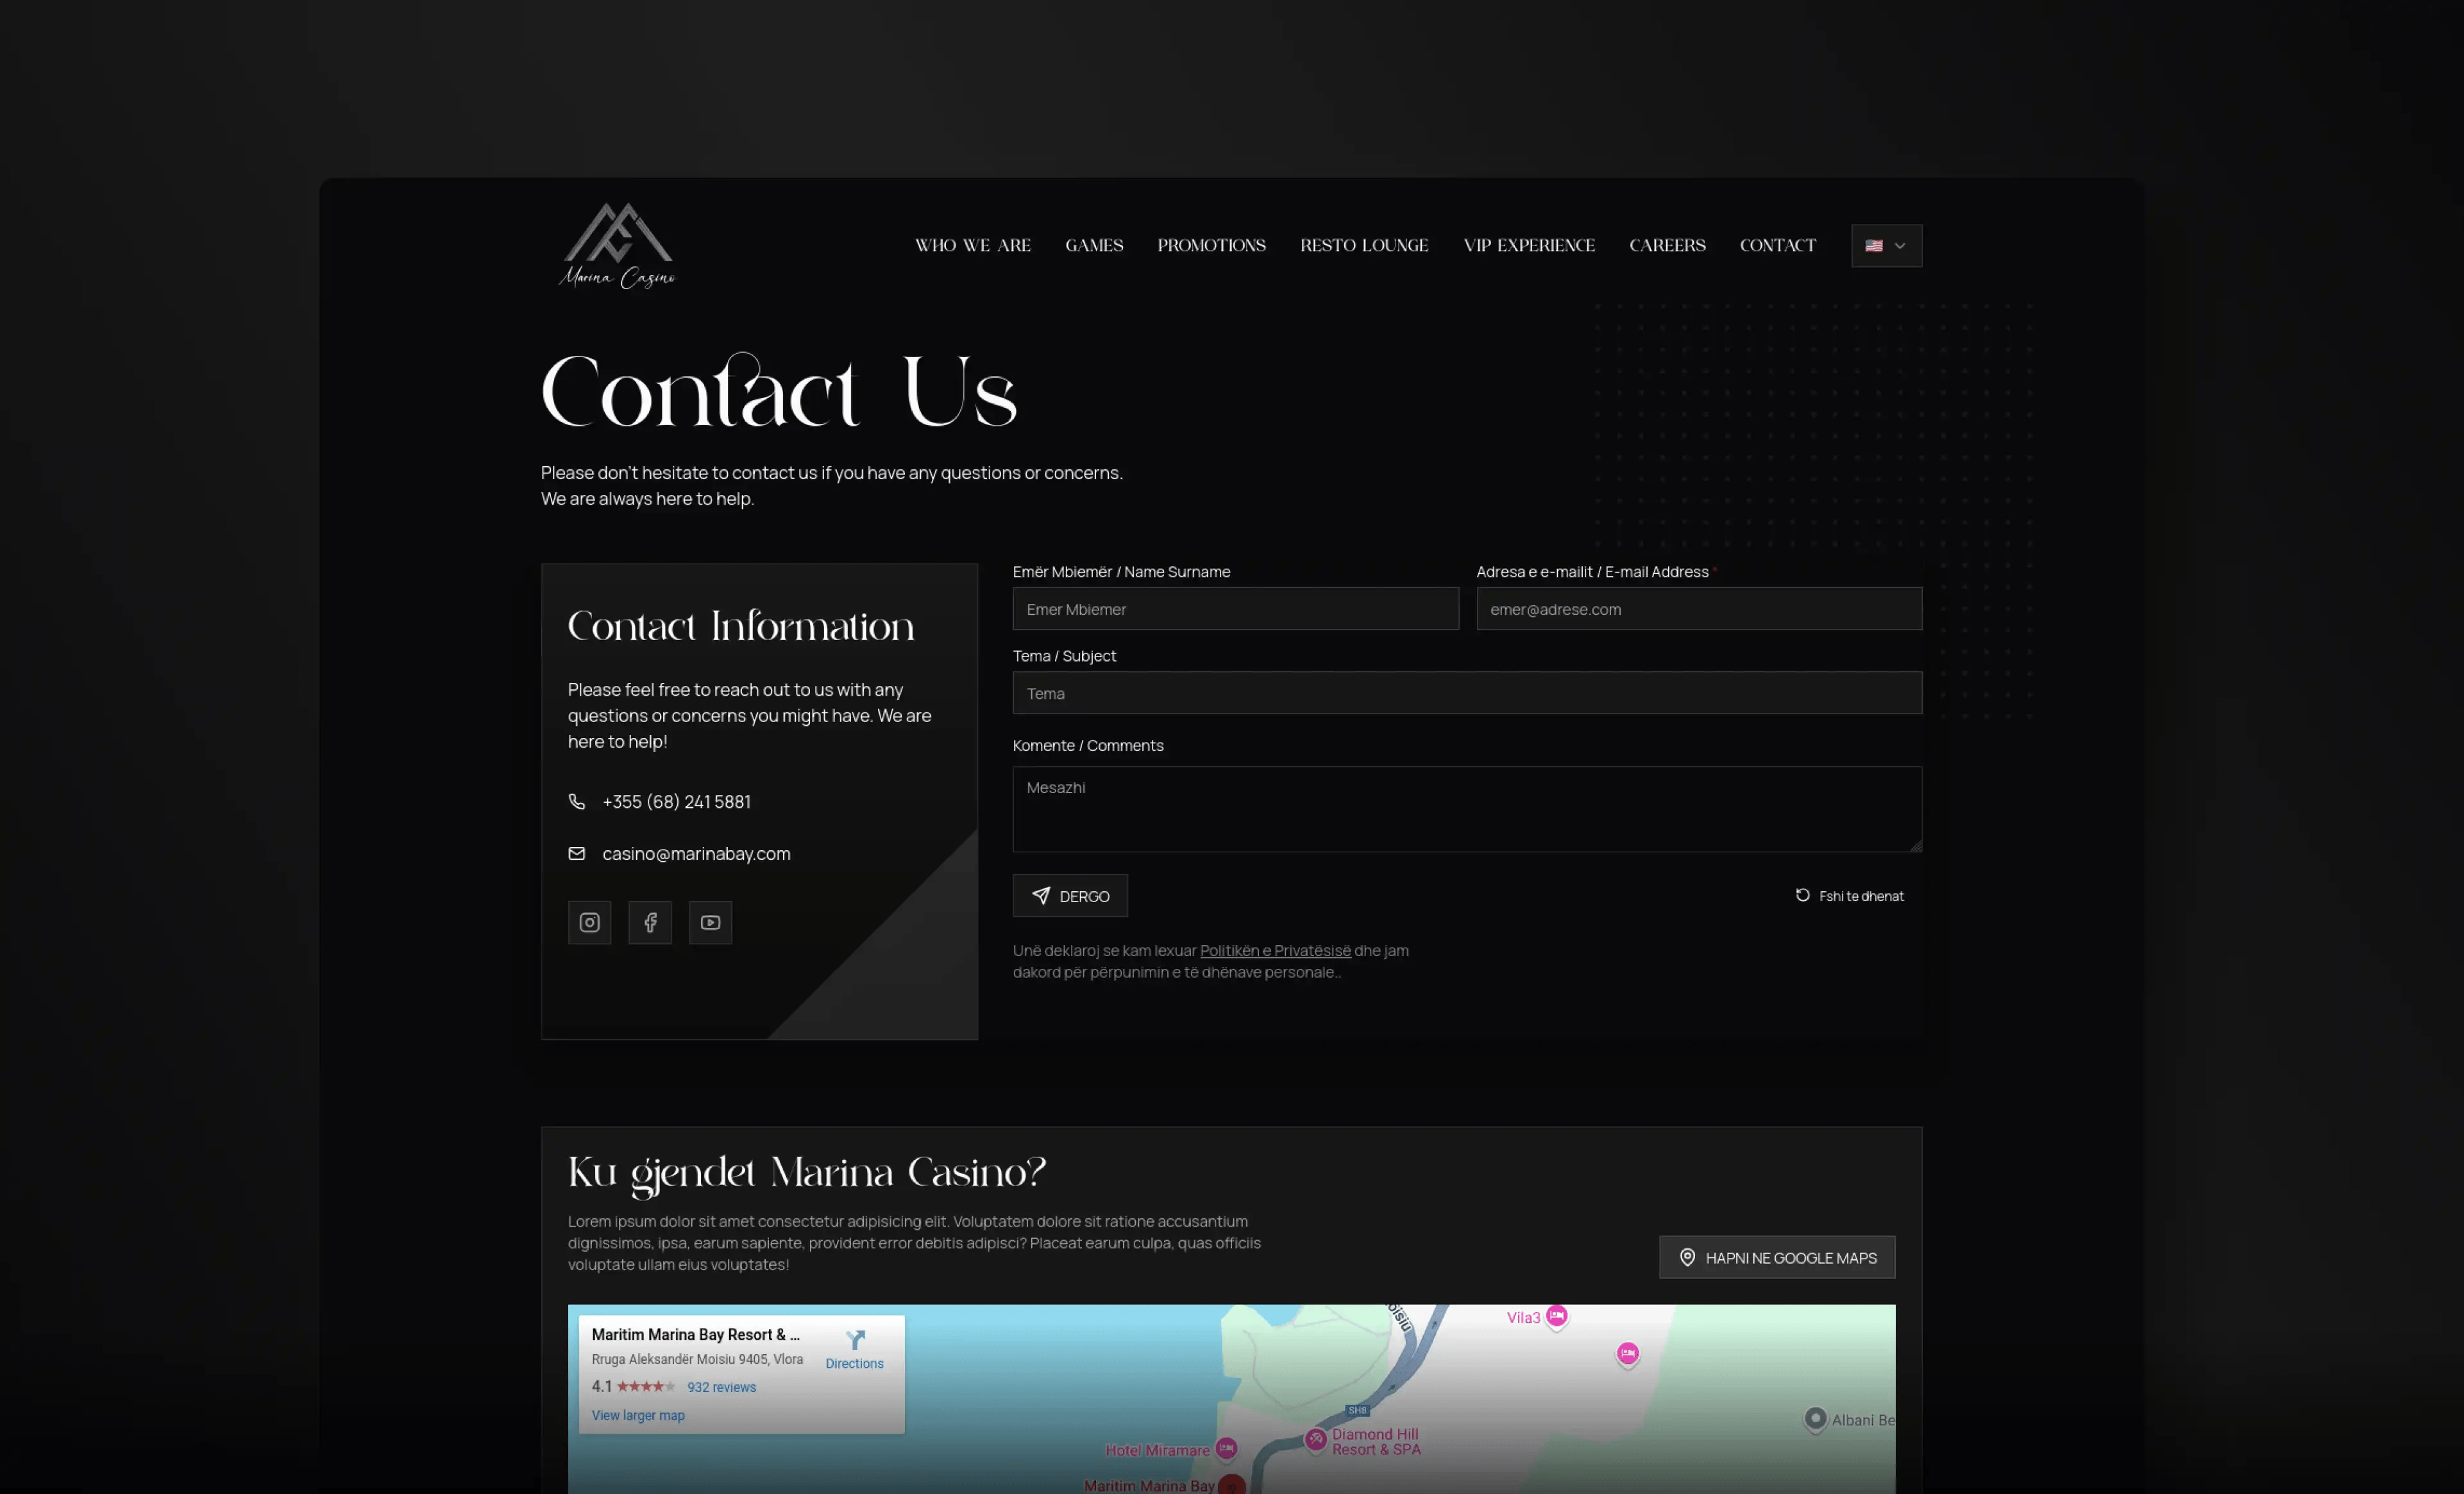Open the Instagram social icon
Viewport: 2464px width, 1494px height.
click(589, 922)
